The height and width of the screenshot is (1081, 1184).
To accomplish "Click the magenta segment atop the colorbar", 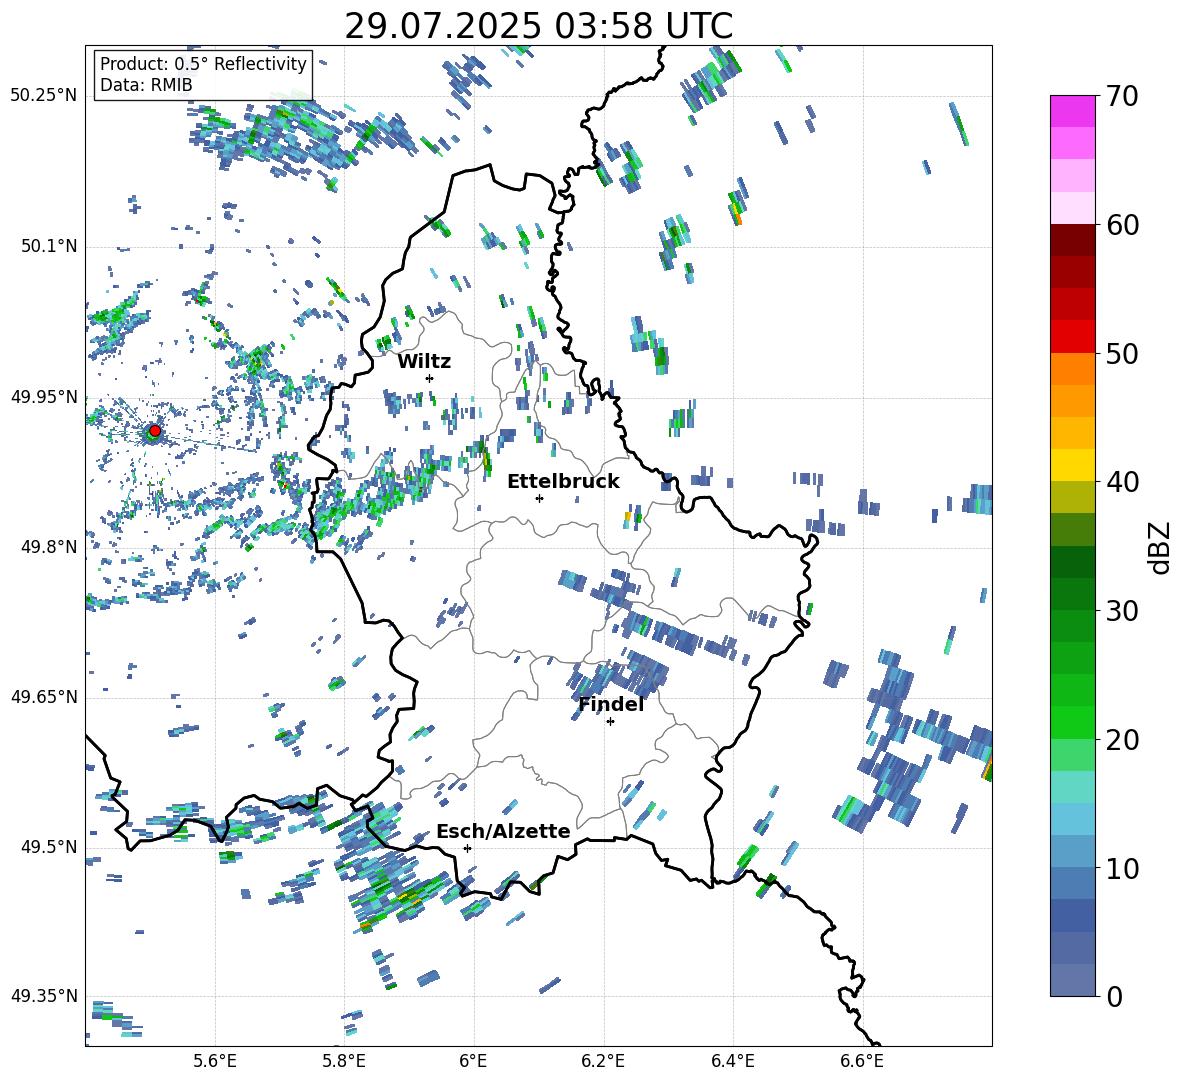I will tap(1072, 111).
